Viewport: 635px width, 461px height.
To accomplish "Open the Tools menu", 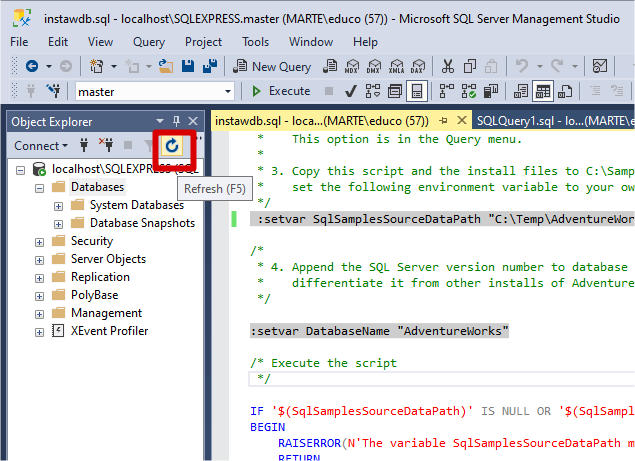I will pos(256,42).
